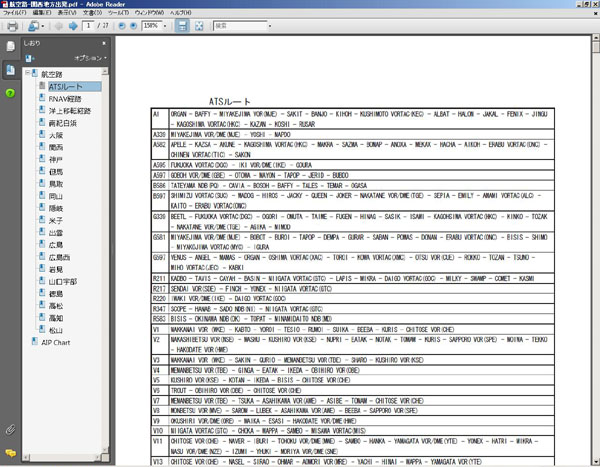
Task: Zoom out using the minus circle button
Action: coord(122,26)
